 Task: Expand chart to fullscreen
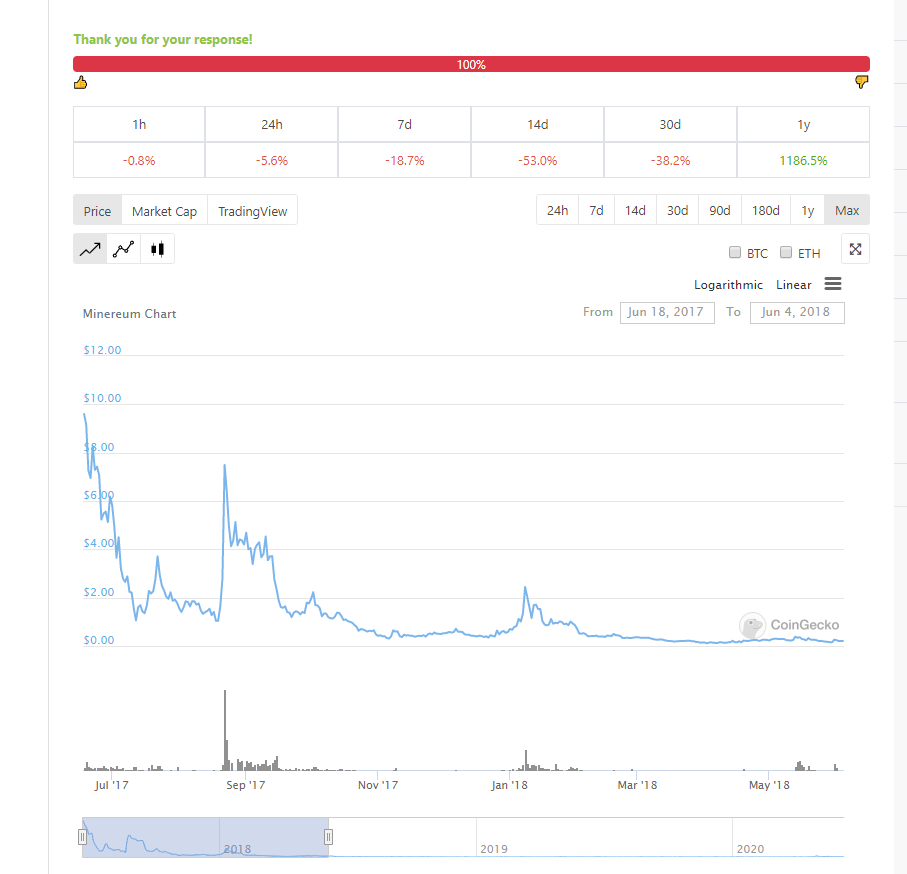tap(856, 249)
